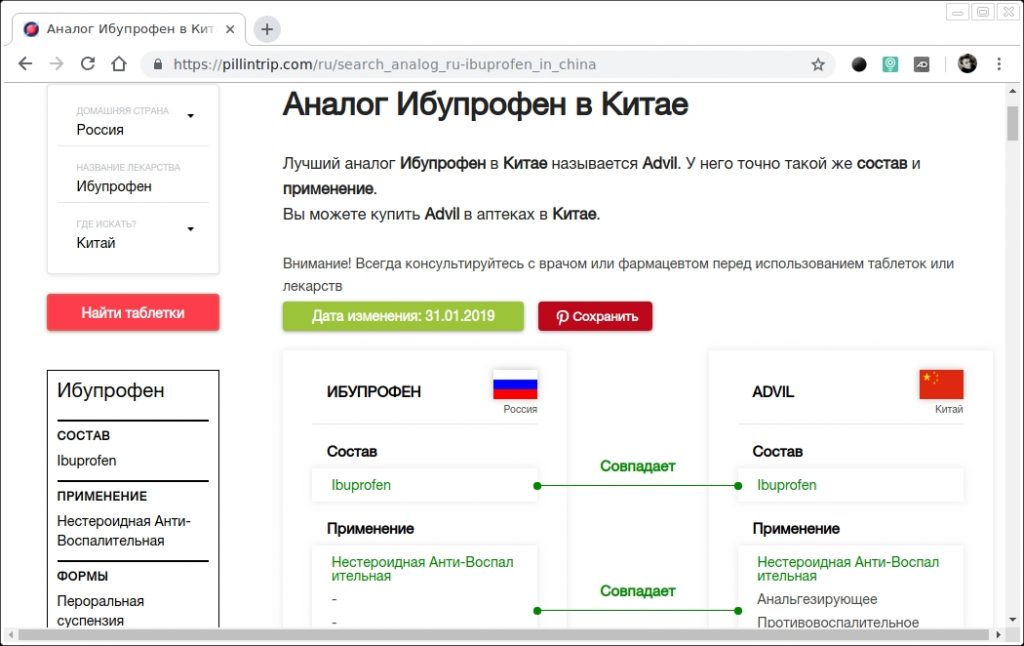Click Ibuprofen link in Advil Состав
Viewport: 1024px width, 646px height.
pos(787,485)
